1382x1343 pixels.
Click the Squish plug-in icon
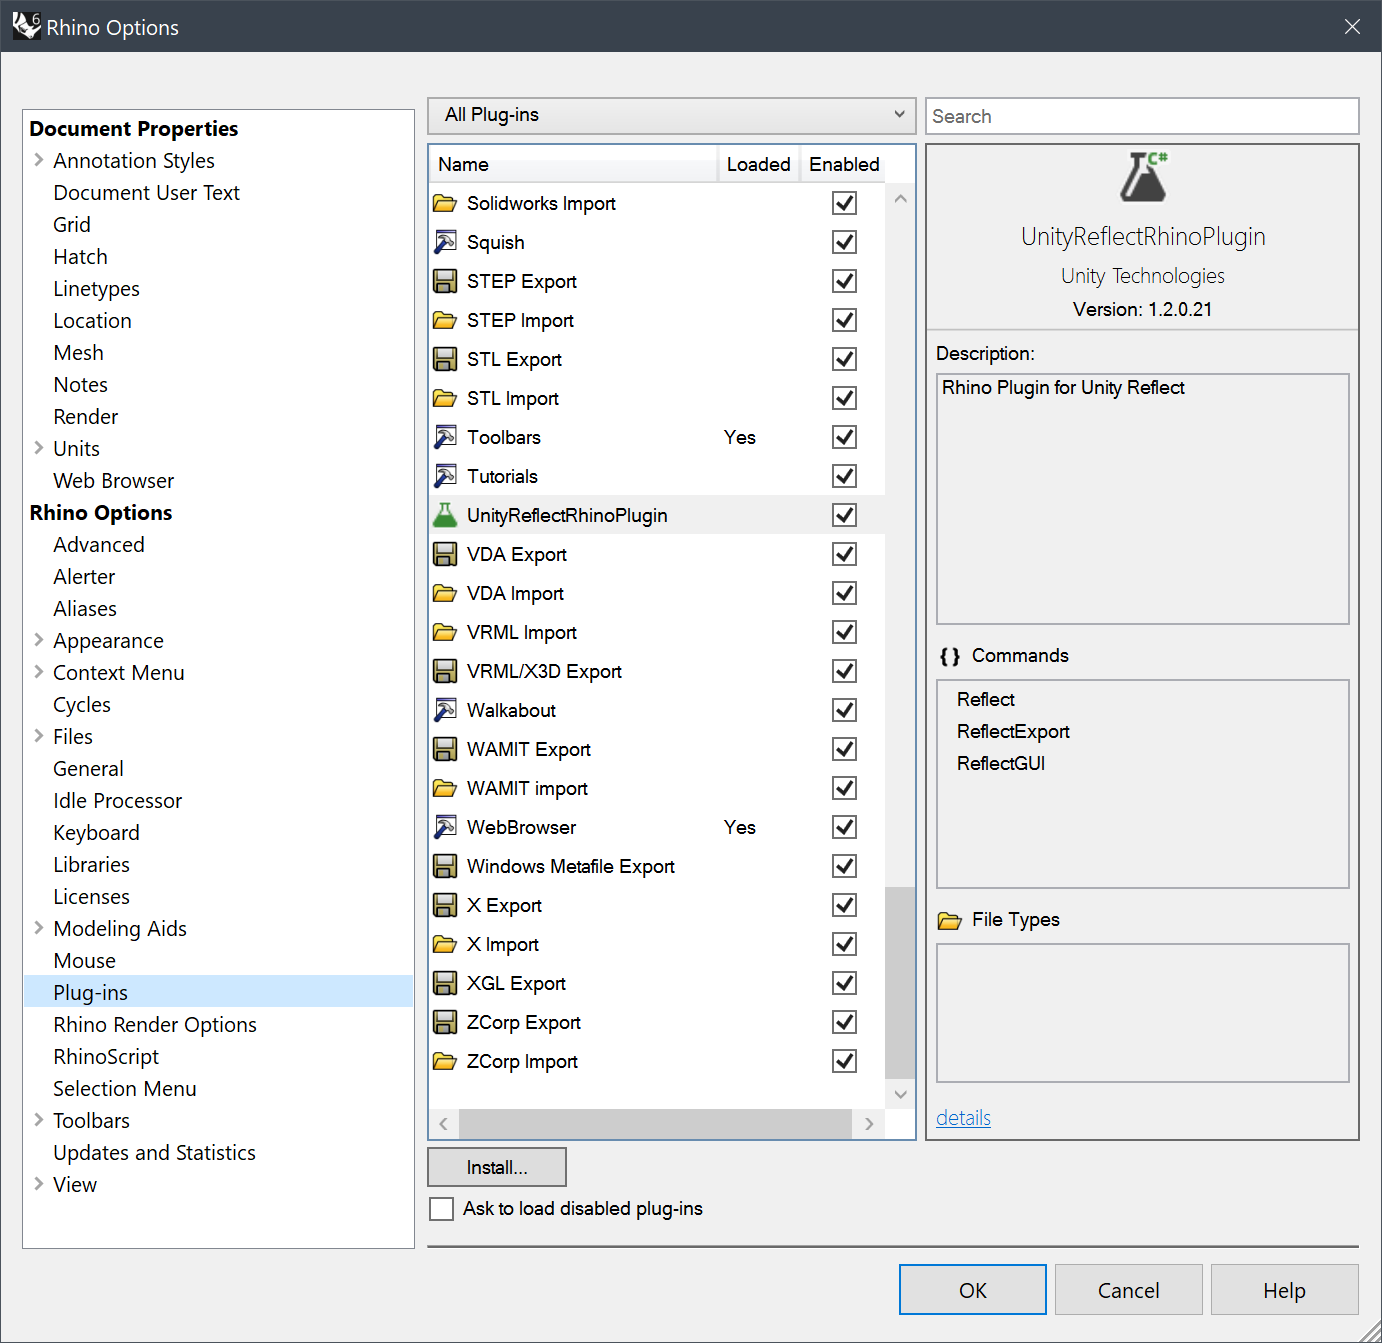(445, 242)
